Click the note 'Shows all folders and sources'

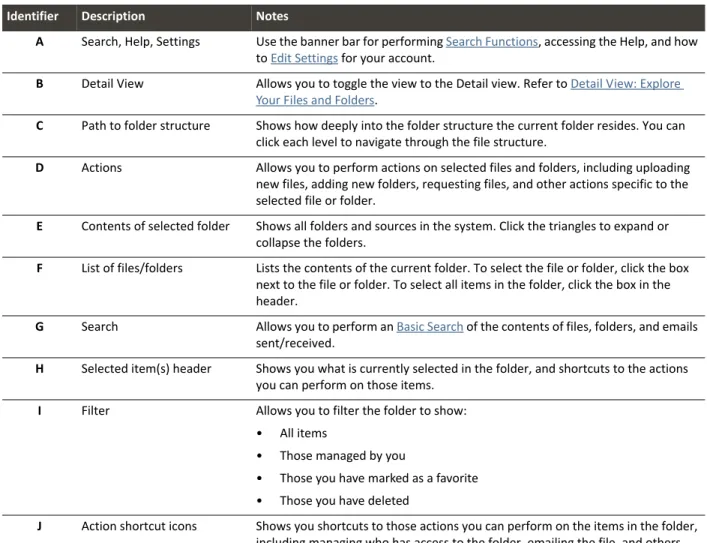[462, 235]
